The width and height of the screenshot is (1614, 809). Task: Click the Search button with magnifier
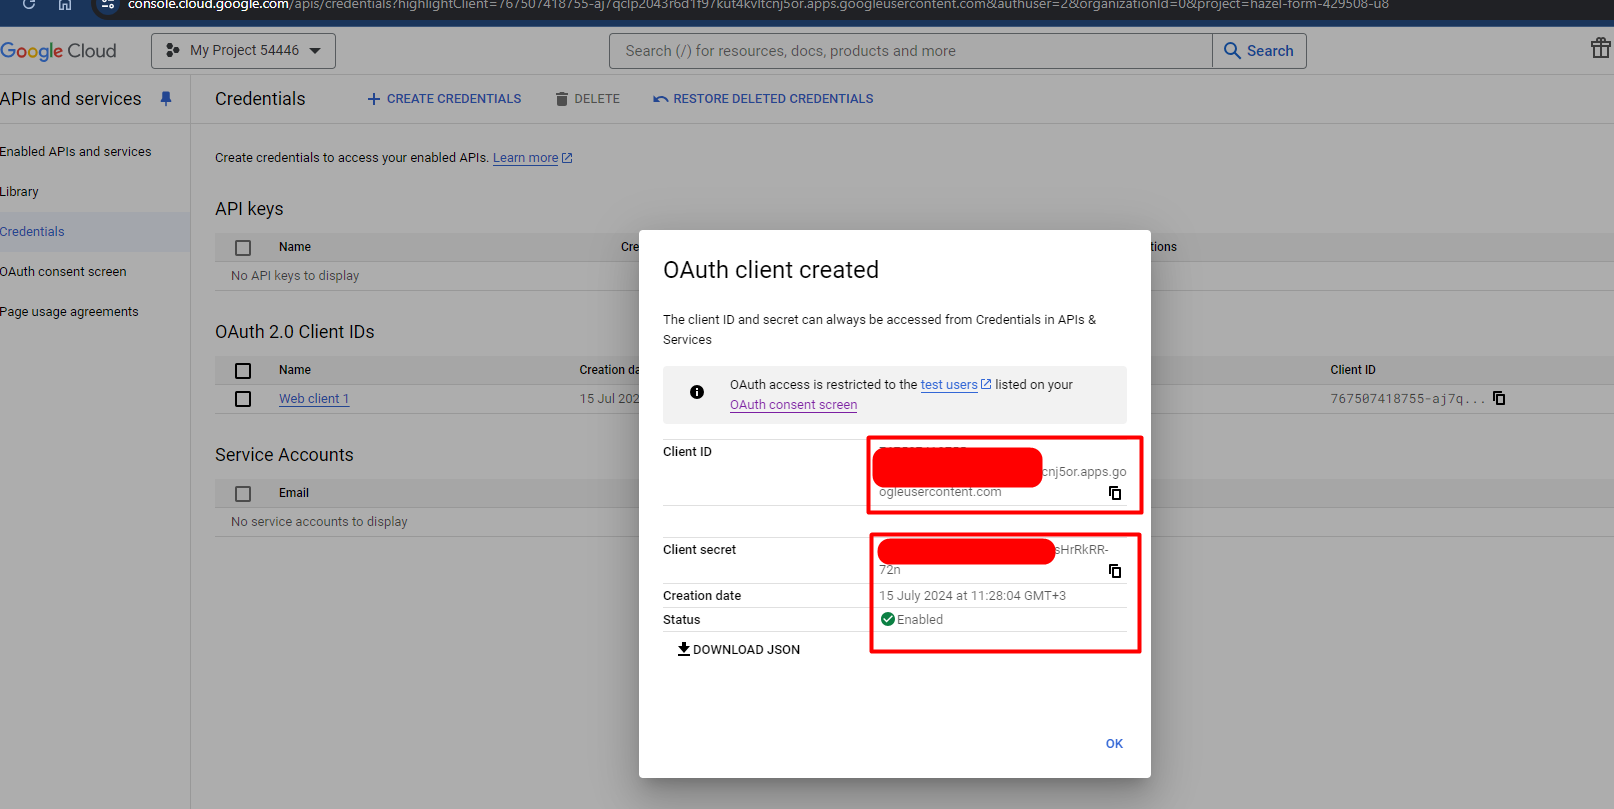click(1259, 51)
